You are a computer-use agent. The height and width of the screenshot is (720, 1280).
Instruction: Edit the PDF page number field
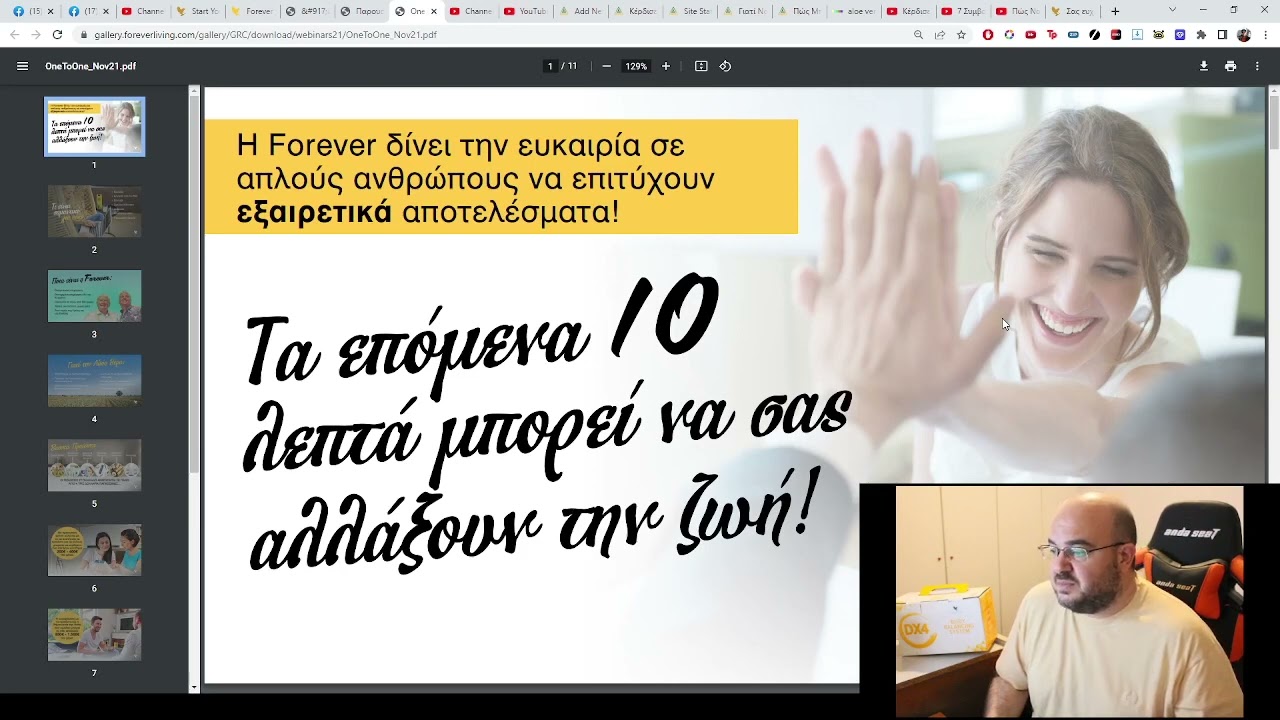point(550,66)
